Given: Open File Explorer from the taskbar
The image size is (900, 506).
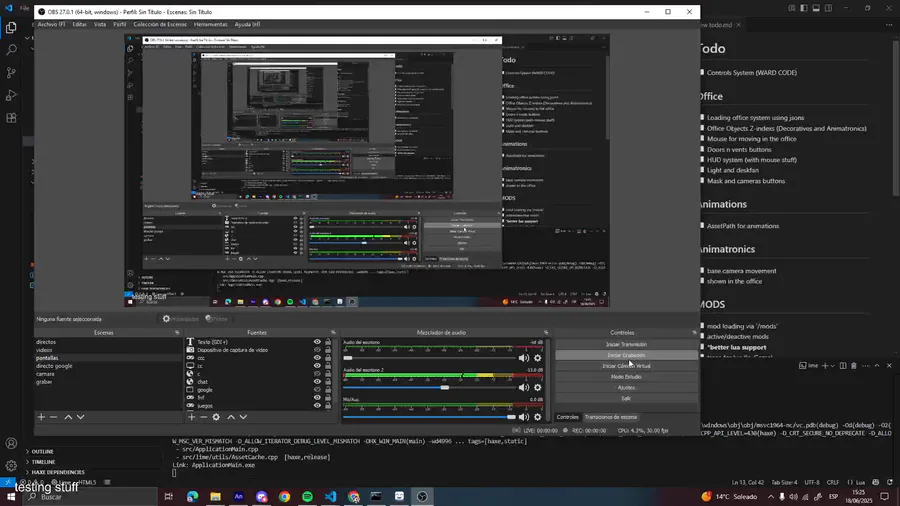Looking at the screenshot, I should pos(215,496).
